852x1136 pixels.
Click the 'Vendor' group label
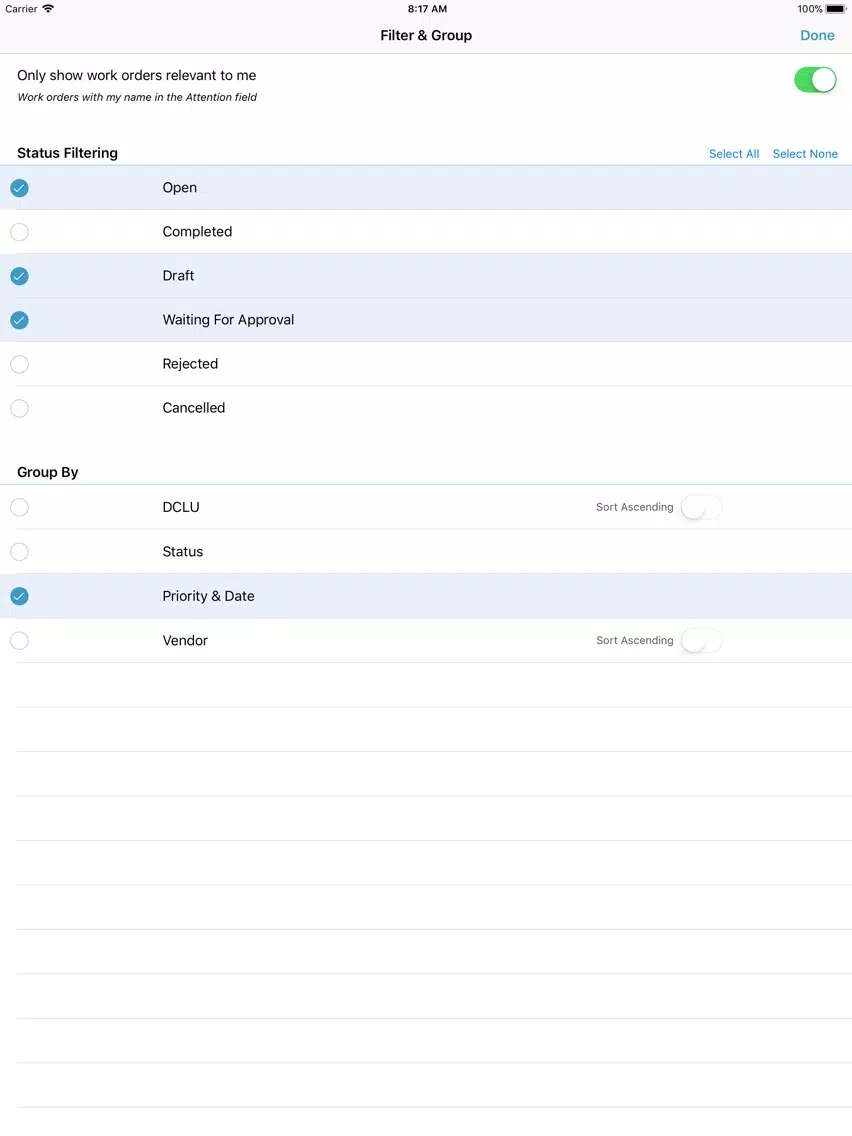tap(185, 640)
